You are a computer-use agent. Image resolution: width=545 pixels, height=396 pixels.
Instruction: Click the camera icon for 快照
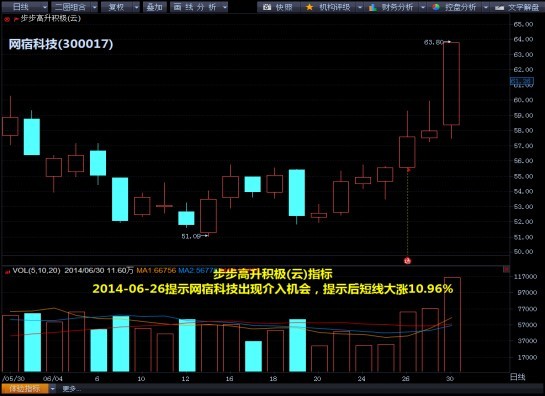click(x=267, y=7)
